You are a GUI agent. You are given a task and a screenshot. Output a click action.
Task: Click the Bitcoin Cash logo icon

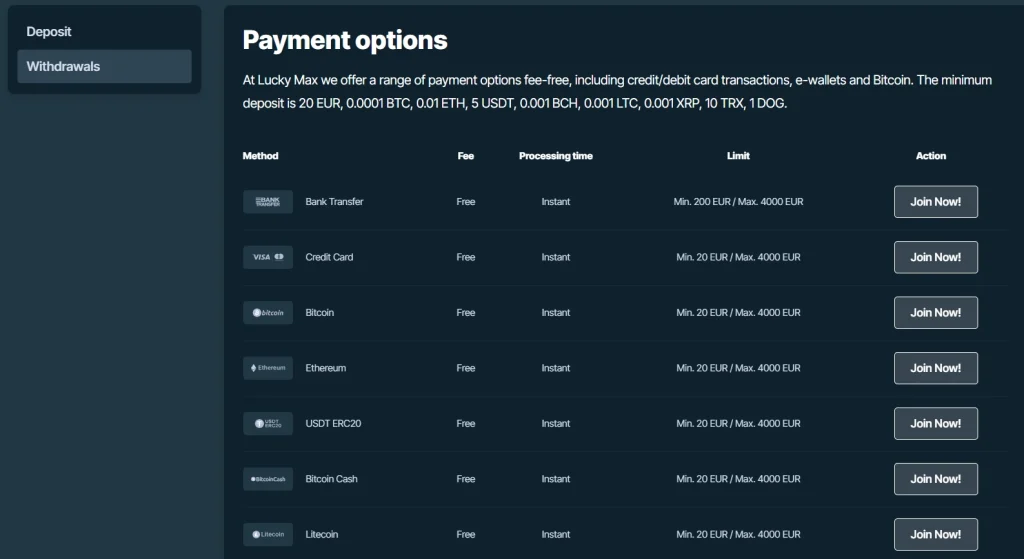(x=268, y=479)
